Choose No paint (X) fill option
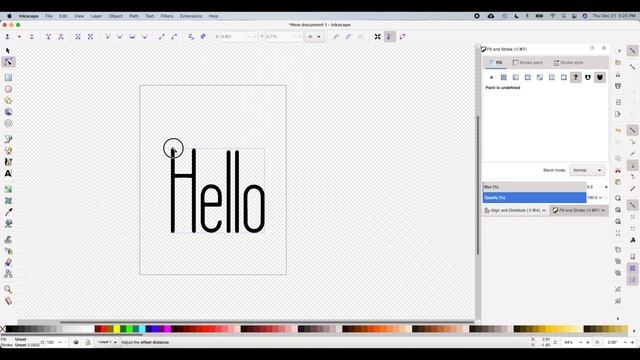The height and width of the screenshot is (360, 640). click(x=491, y=77)
